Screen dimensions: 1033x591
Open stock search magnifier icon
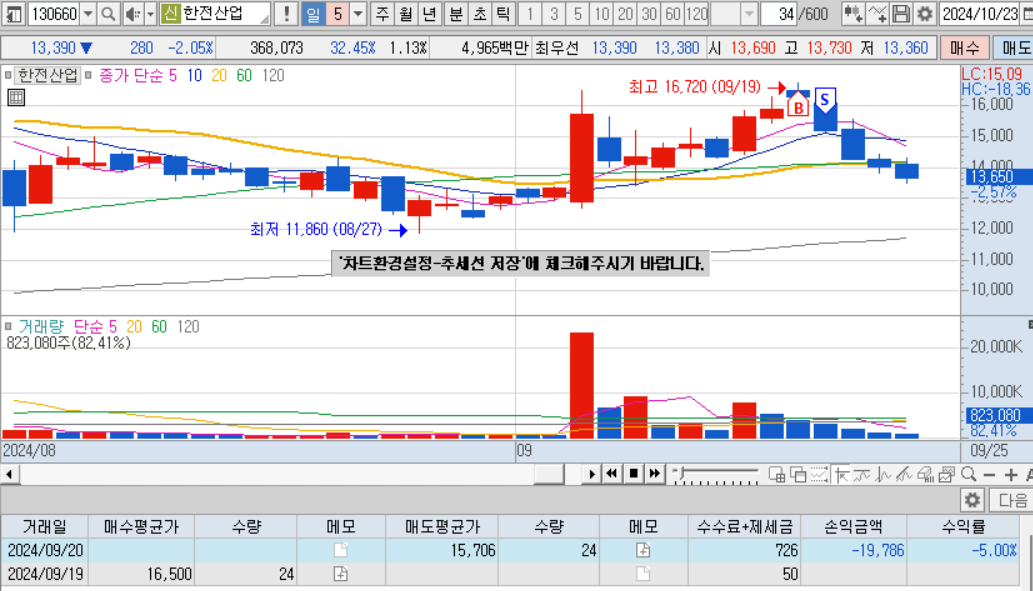(109, 14)
